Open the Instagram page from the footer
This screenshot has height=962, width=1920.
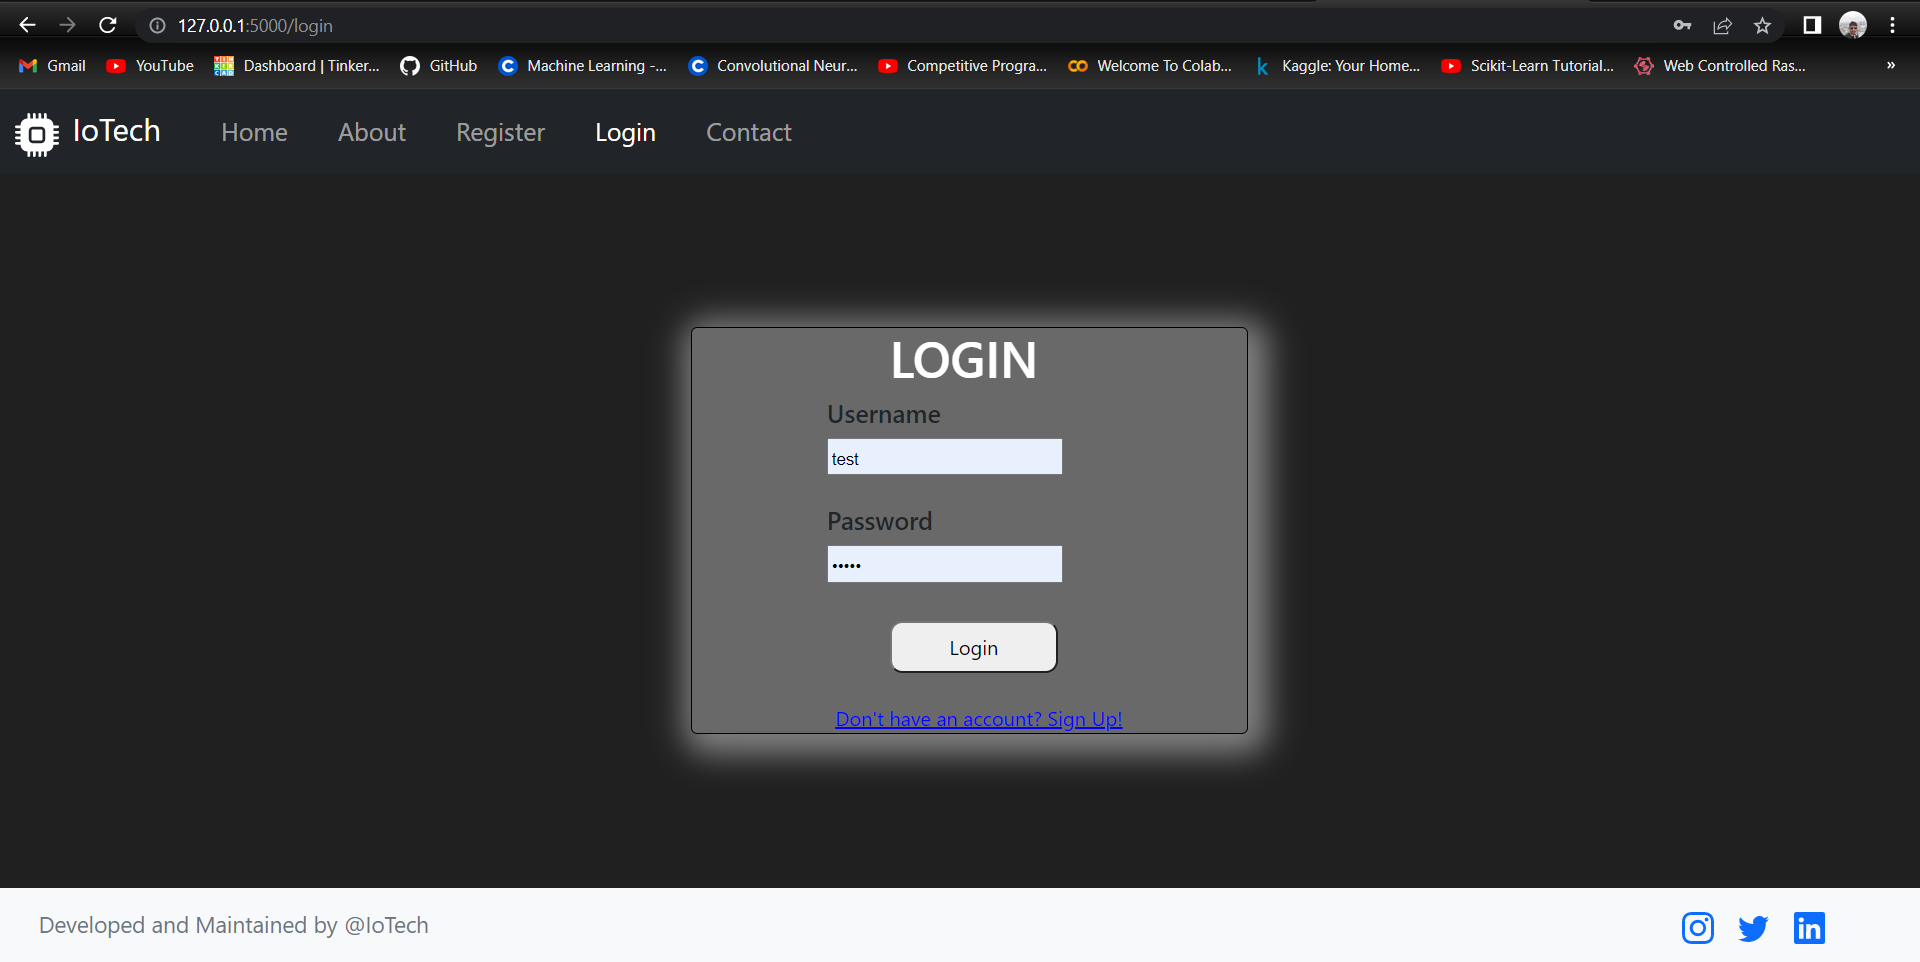point(1697,927)
